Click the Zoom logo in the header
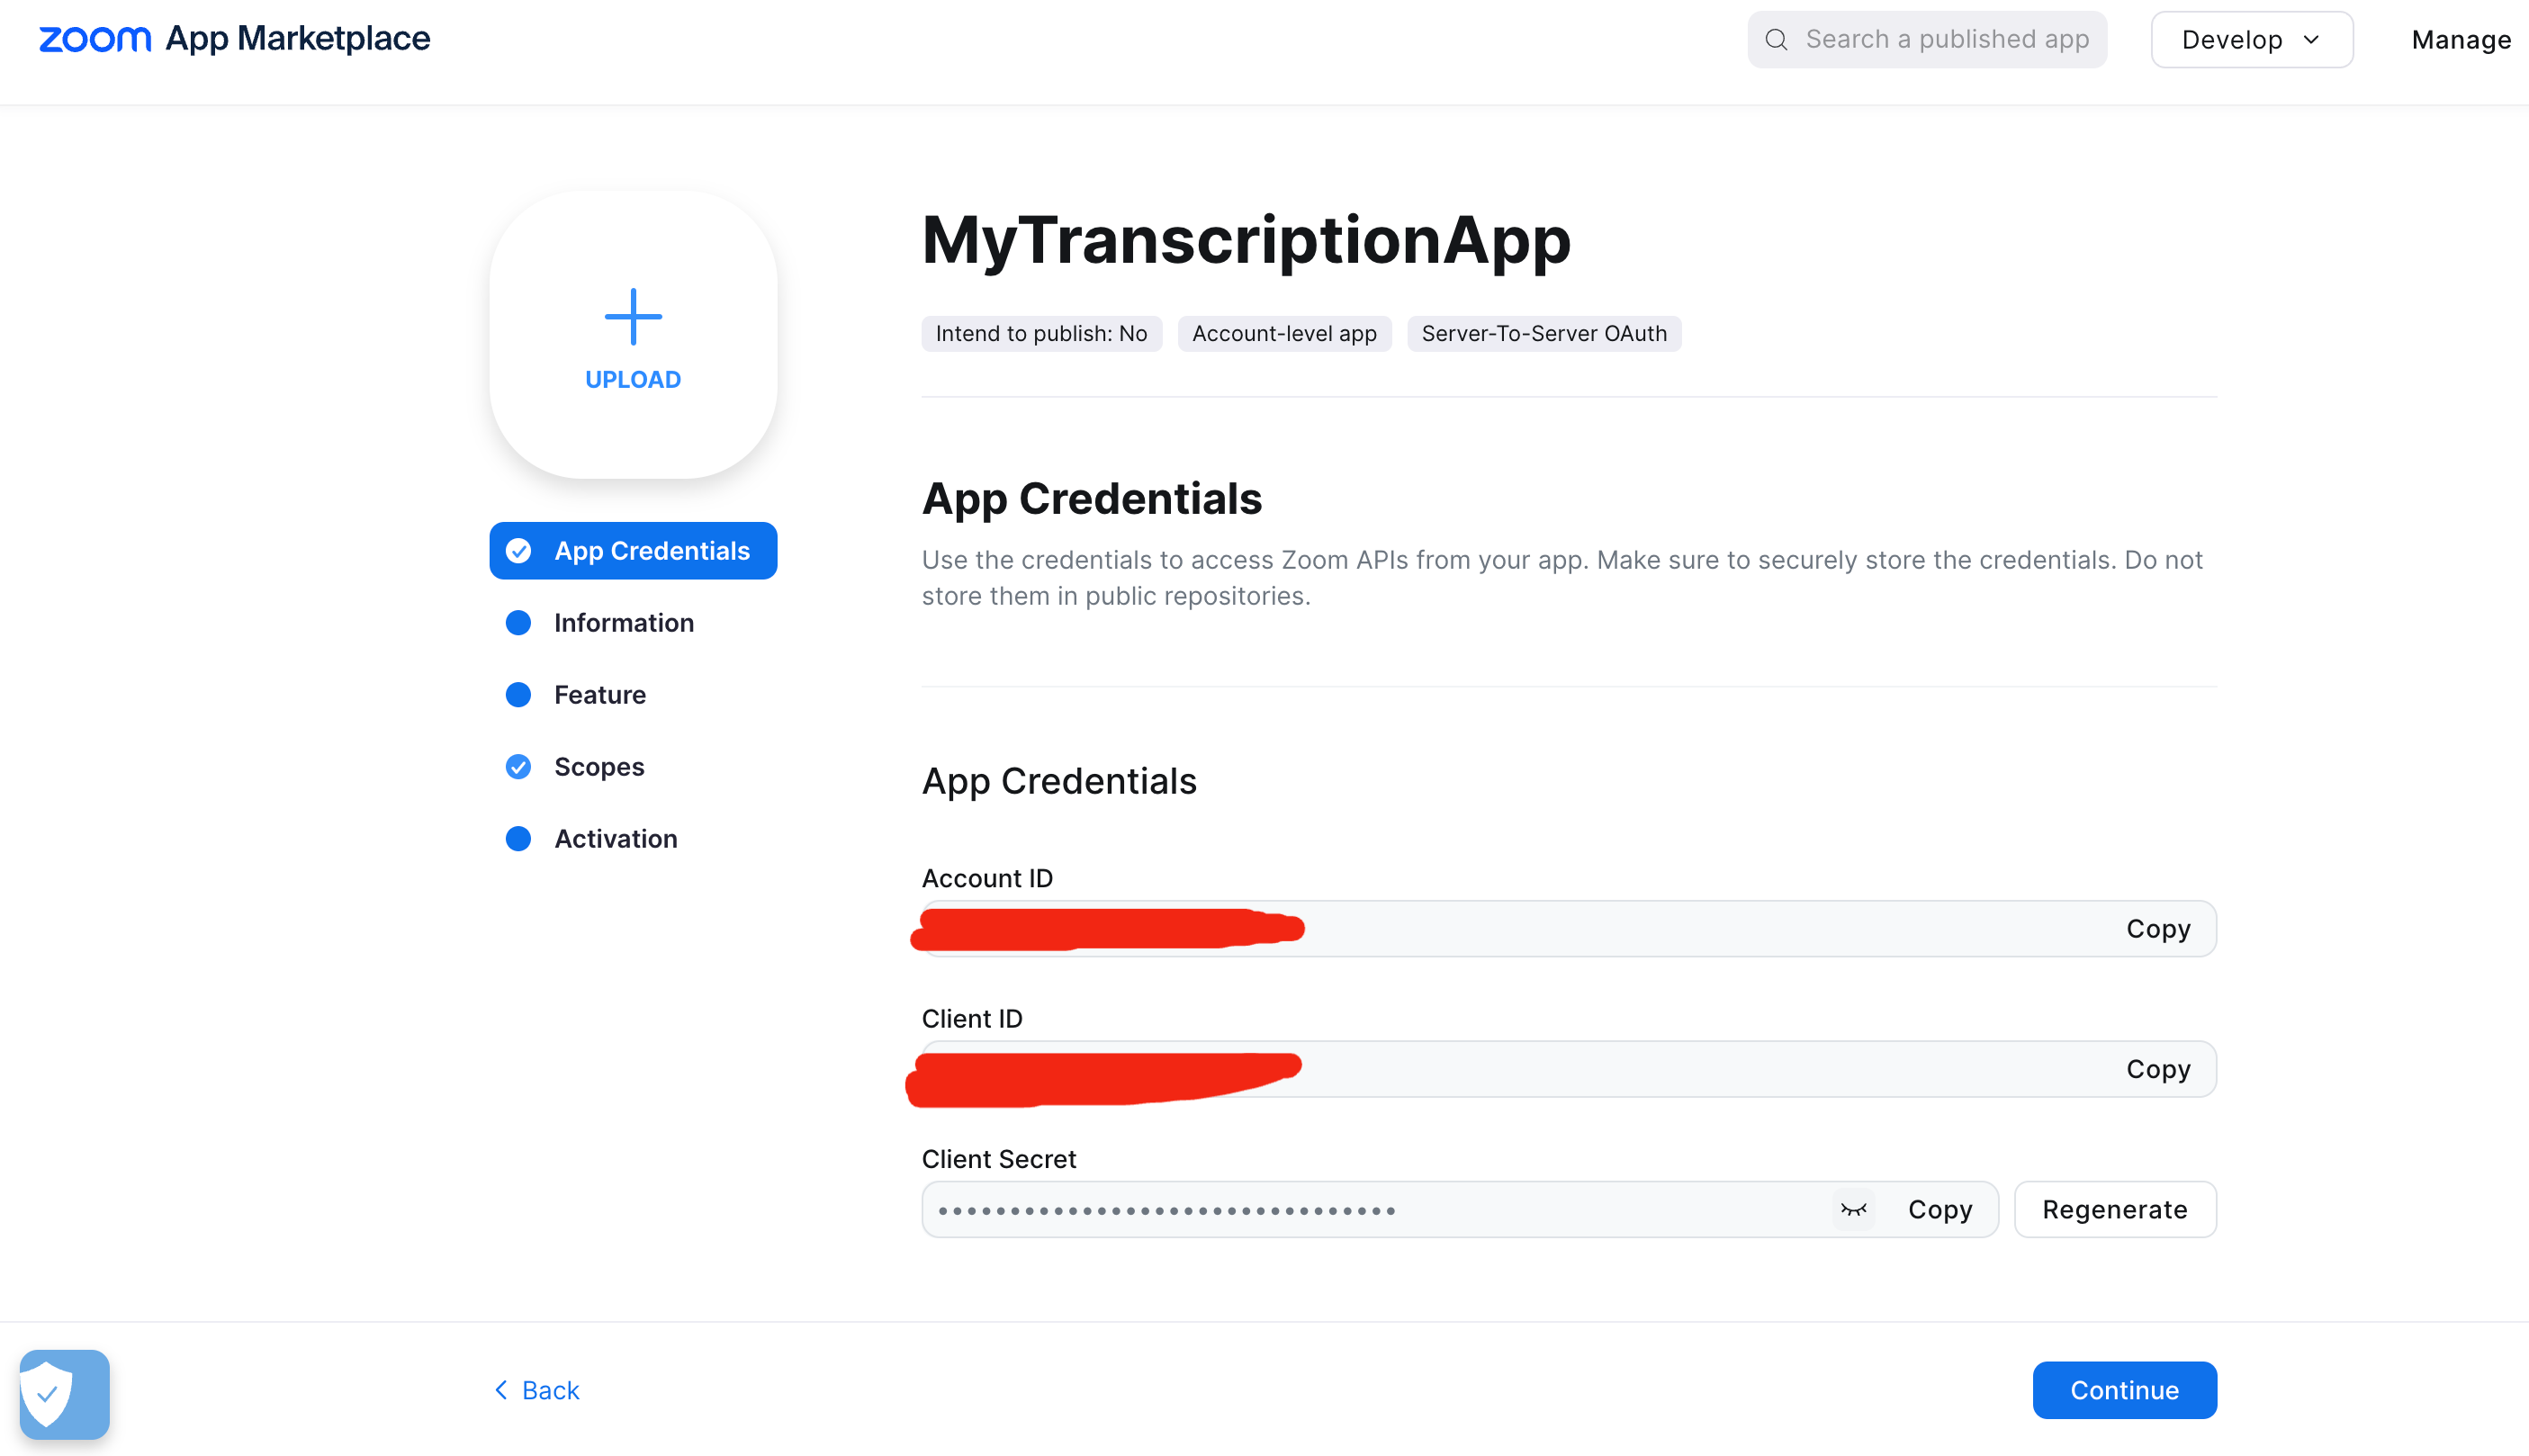The image size is (2529, 1456). 94,39
